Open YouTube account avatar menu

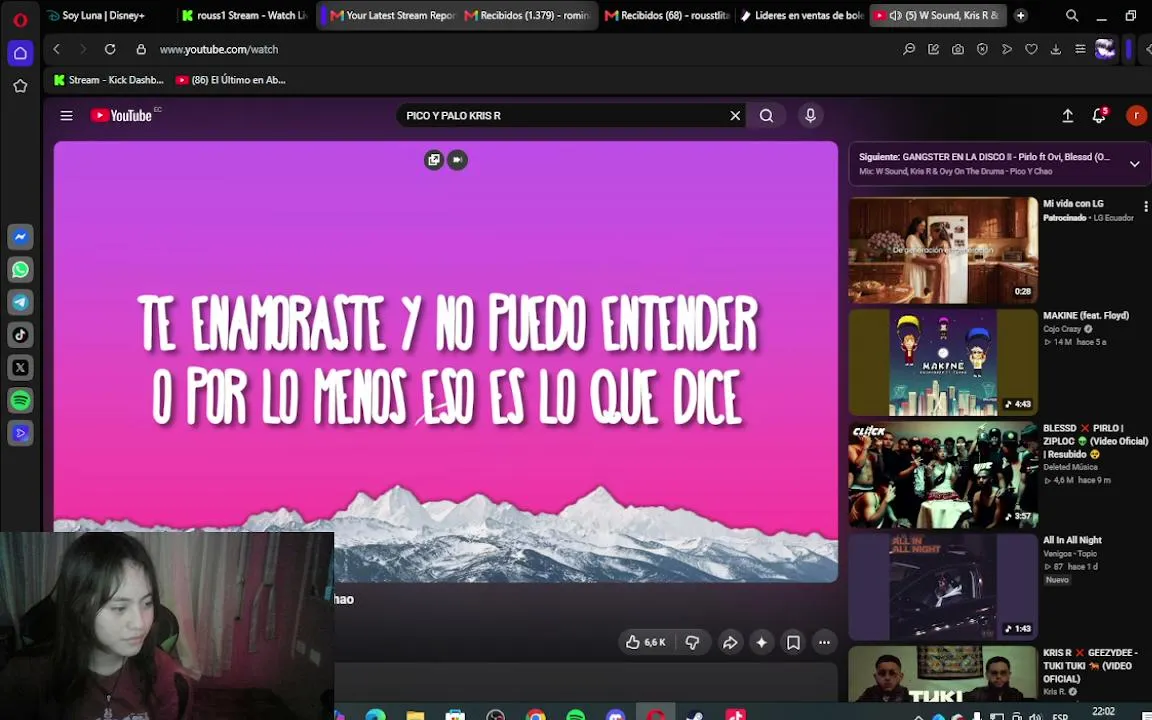coord(1136,115)
